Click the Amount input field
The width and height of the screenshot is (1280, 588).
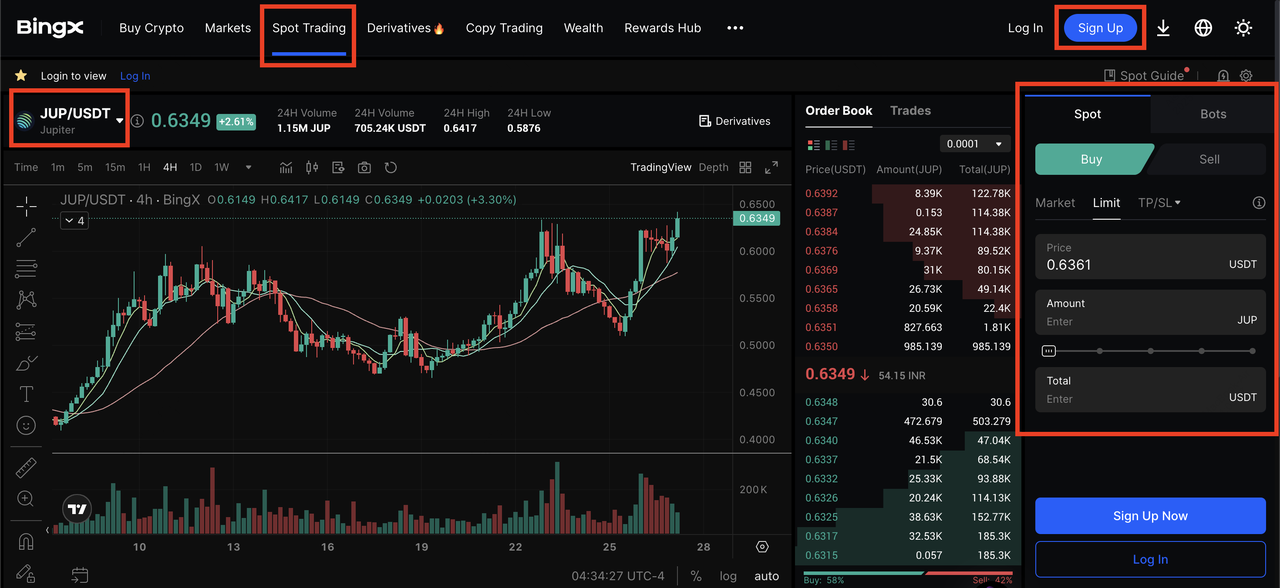coord(1130,321)
